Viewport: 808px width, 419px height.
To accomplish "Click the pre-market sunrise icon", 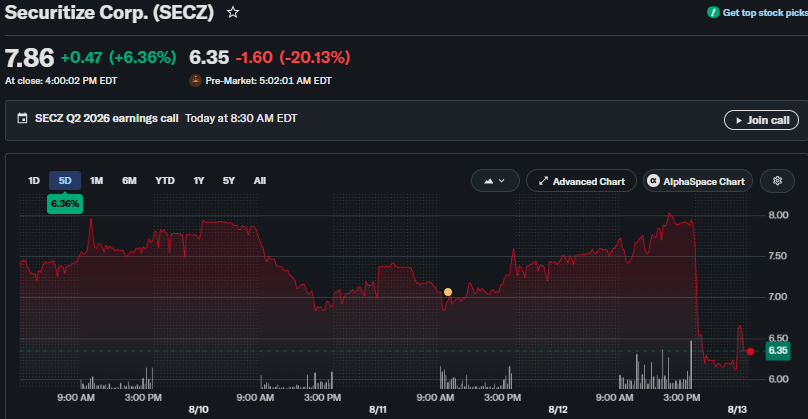I will tap(195, 80).
